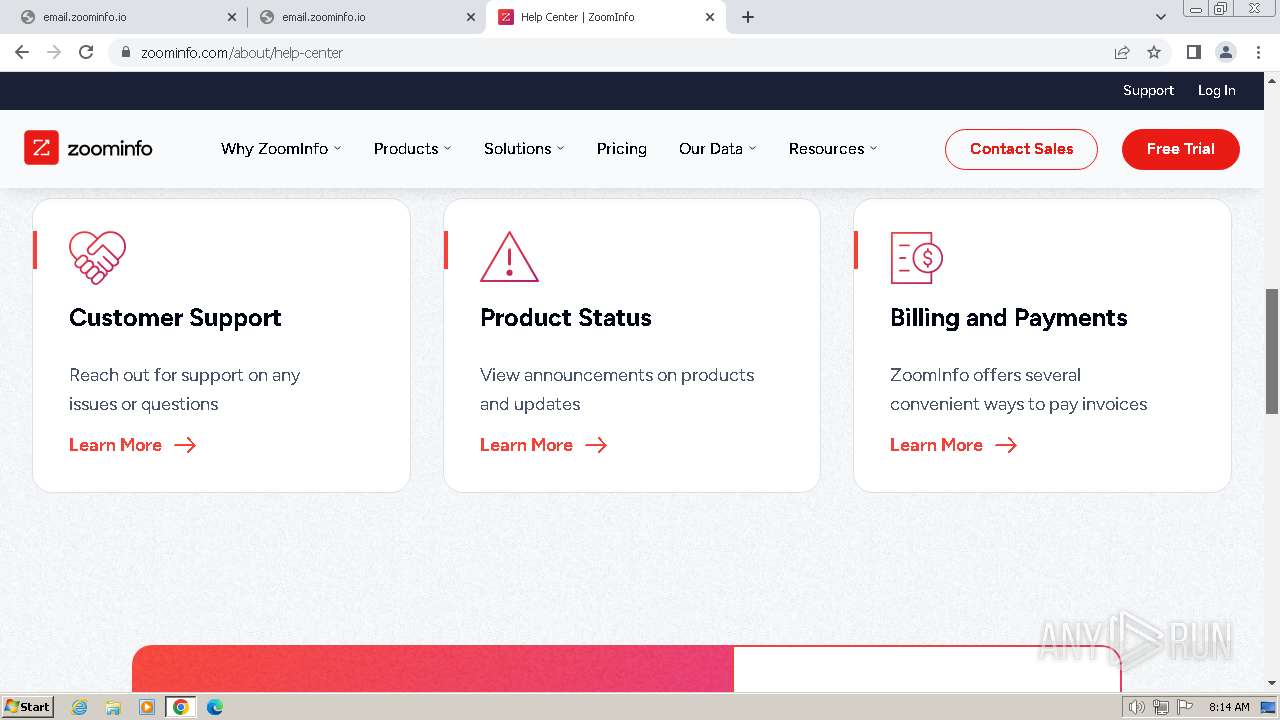Screen dimensions: 1280x720
Task: Select the Help Center | ZoomInfo tab
Action: pos(606,17)
